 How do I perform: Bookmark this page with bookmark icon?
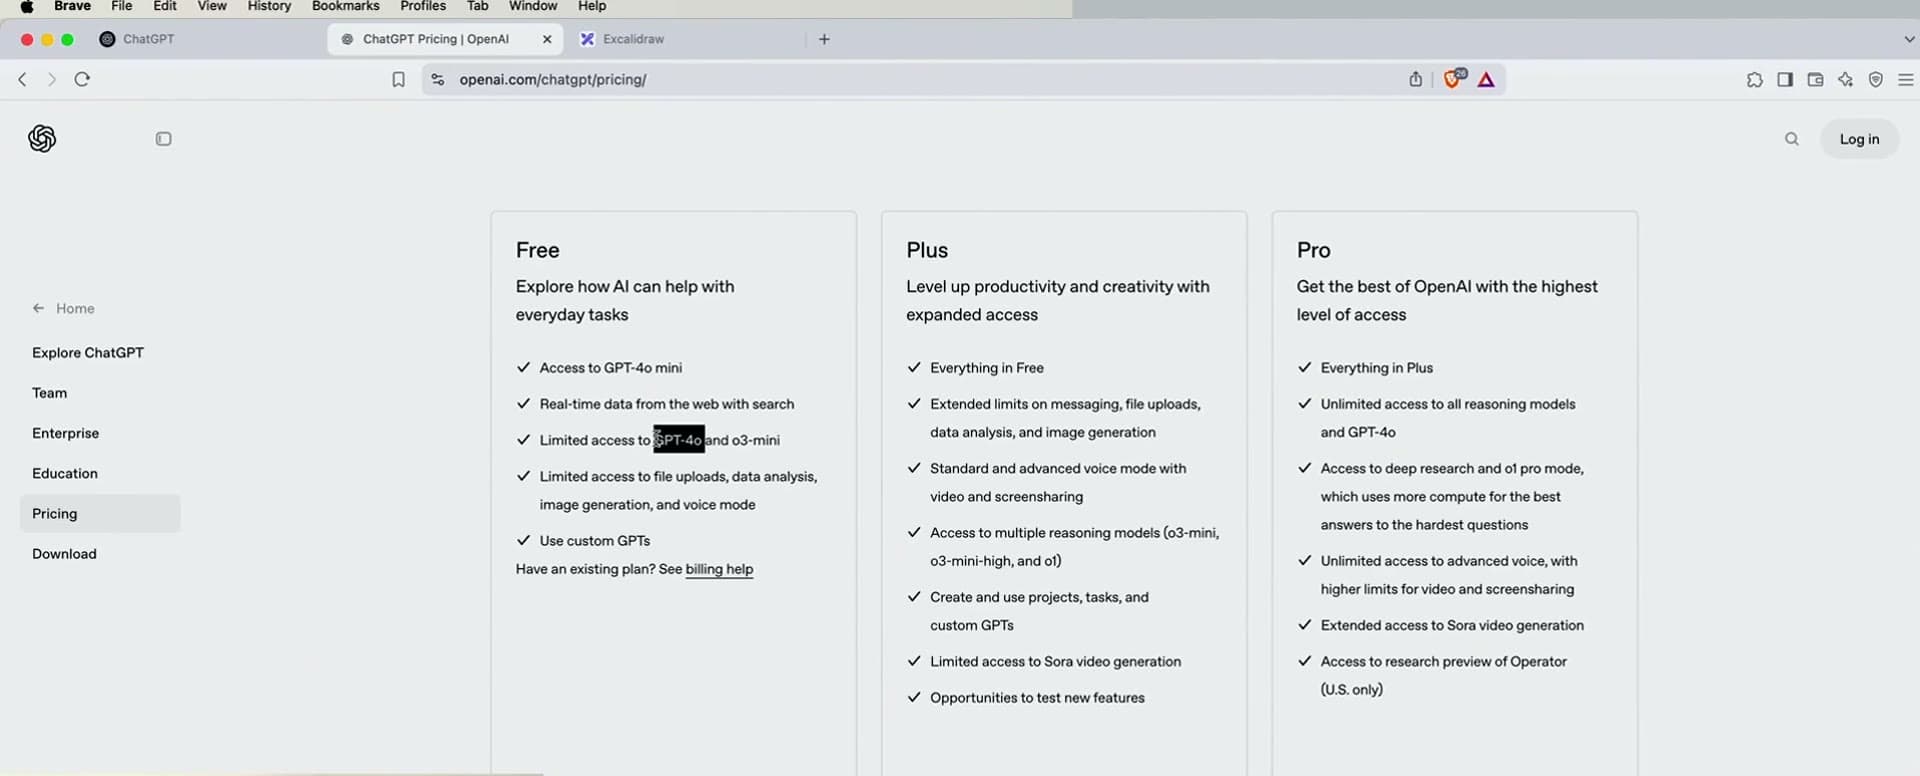click(x=398, y=79)
